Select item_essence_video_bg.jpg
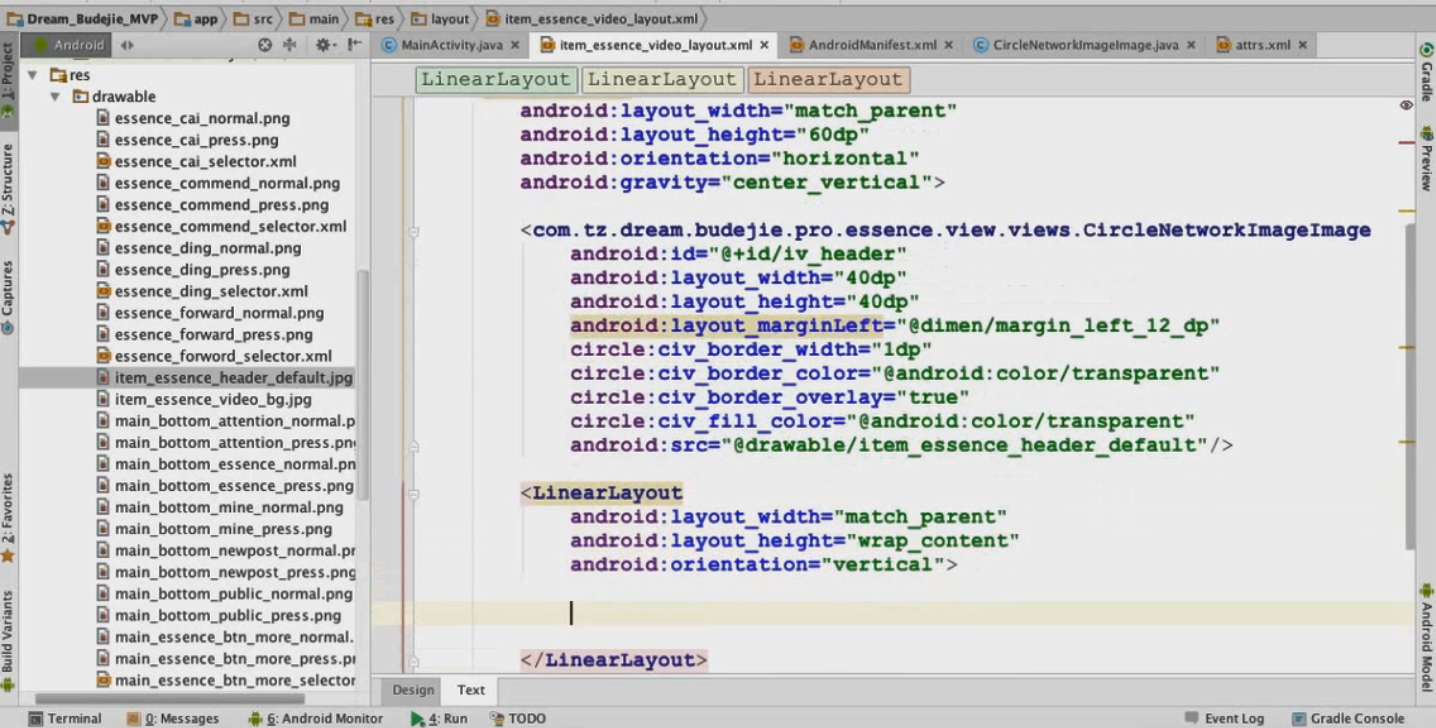The height and width of the screenshot is (728, 1436). pyautogui.click(x=213, y=399)
